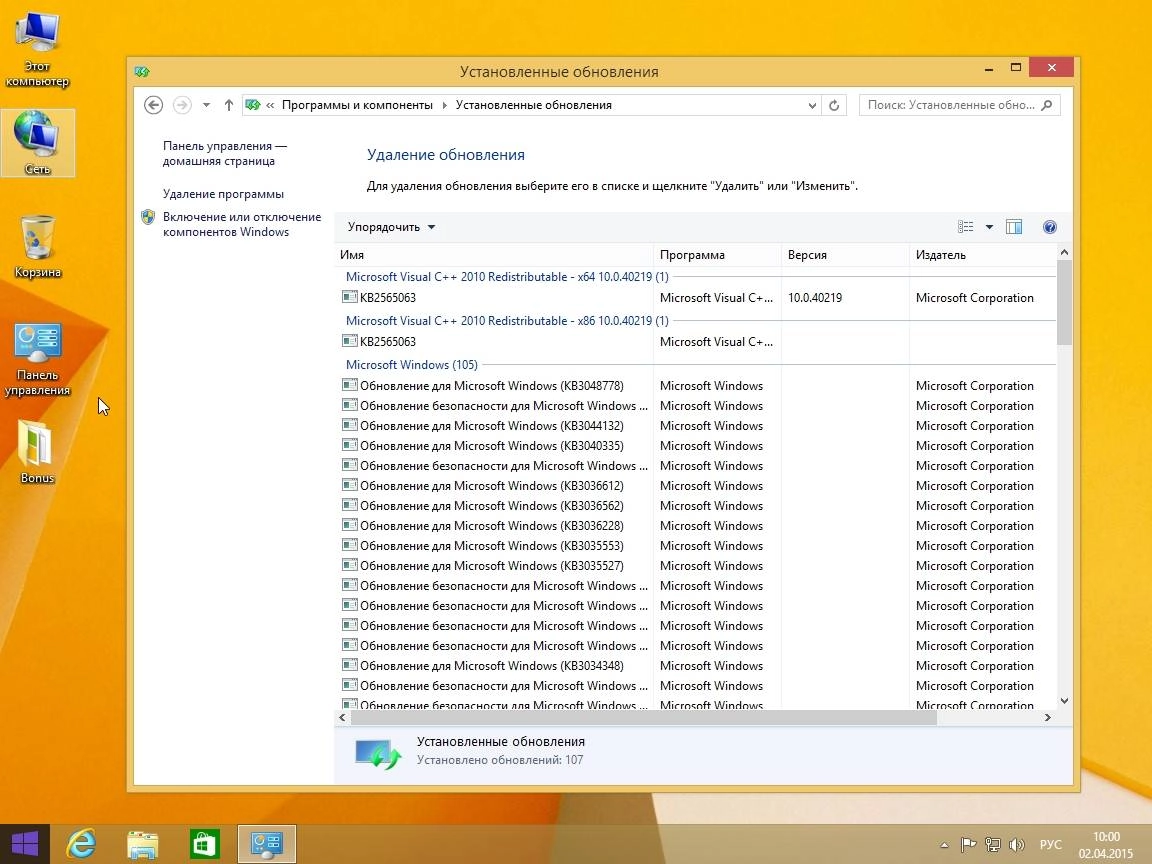
Task: Sort by the Программа column header
Action: pyautogui.click(x=717, y=255)
